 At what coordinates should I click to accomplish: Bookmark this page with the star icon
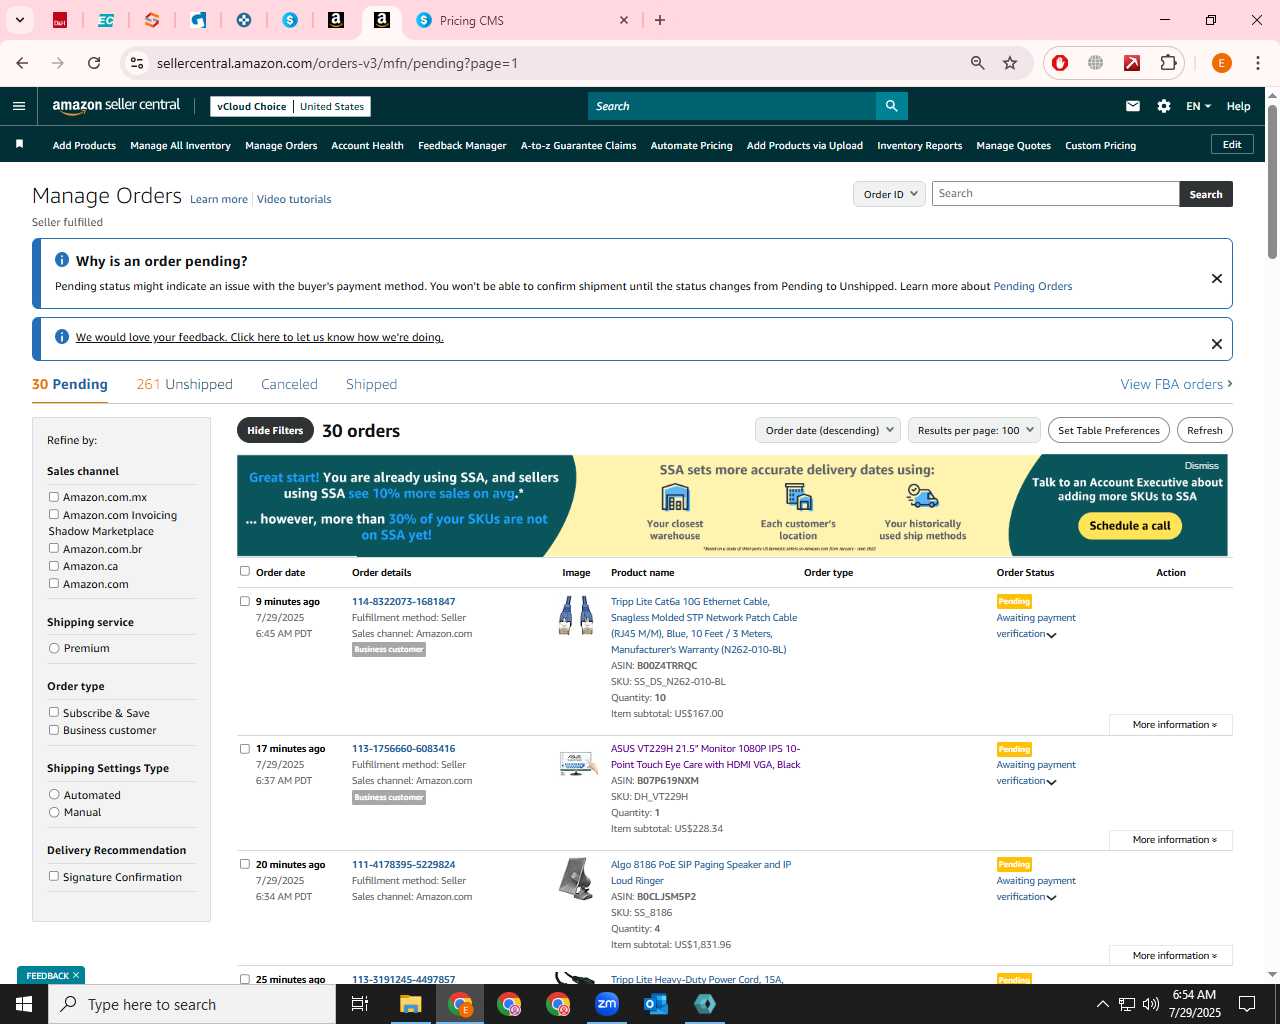pos(1010,63)
